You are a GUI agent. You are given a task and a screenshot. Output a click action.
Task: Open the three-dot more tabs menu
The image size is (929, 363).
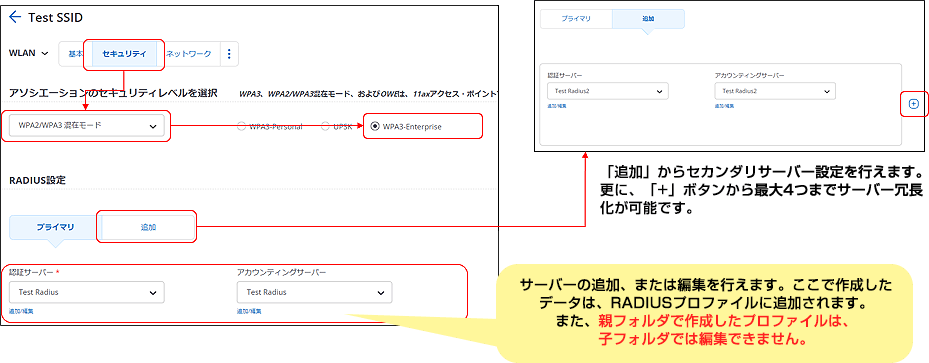(x=229, y=54)
